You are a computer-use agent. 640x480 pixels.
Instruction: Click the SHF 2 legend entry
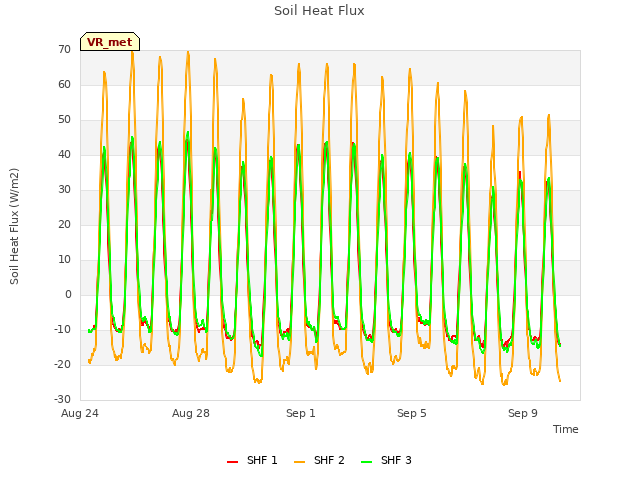[319, 460]
